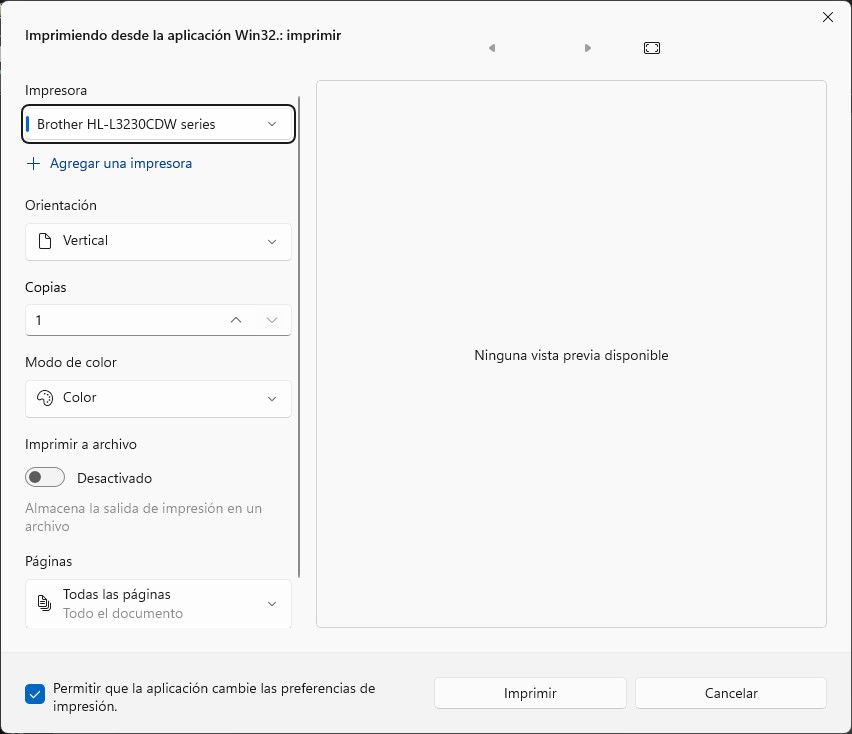The image size is (852, 734).
Task: Click the pages icon in Páginas field
Action: click(44, 603)
